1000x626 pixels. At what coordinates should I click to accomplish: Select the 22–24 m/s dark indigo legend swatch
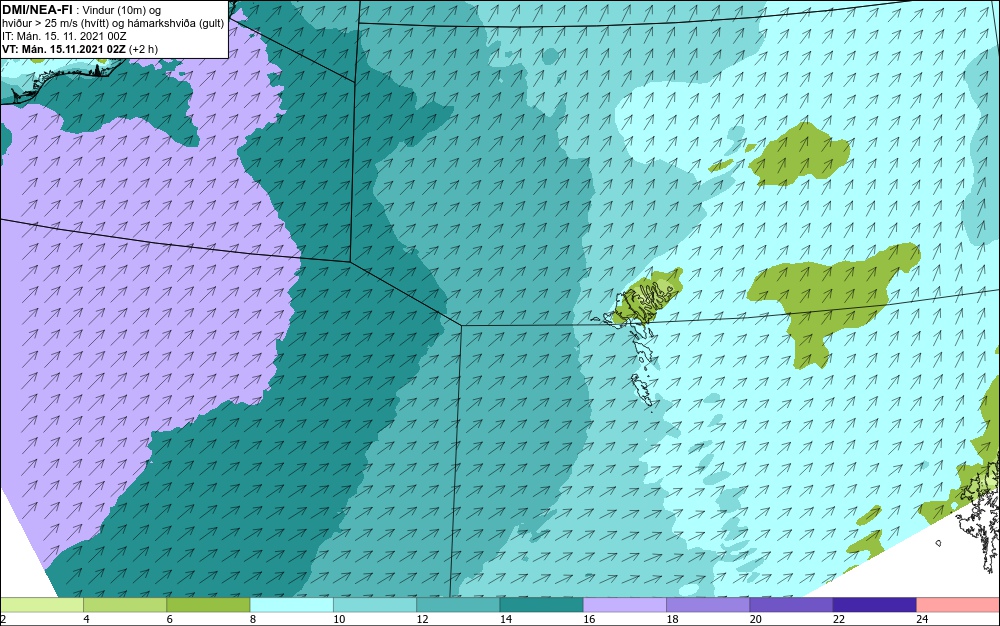coord(874,604)
